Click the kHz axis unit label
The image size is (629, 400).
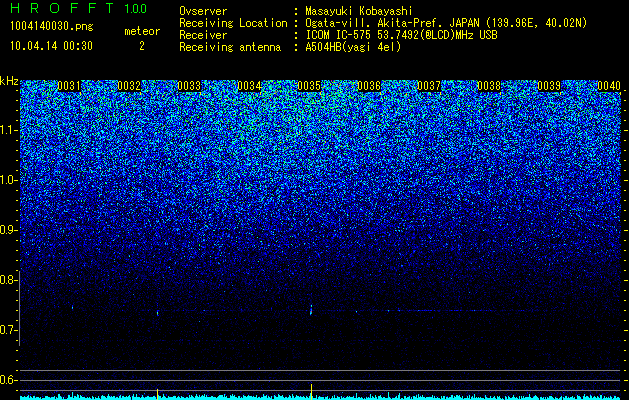[x=9, y=81]
